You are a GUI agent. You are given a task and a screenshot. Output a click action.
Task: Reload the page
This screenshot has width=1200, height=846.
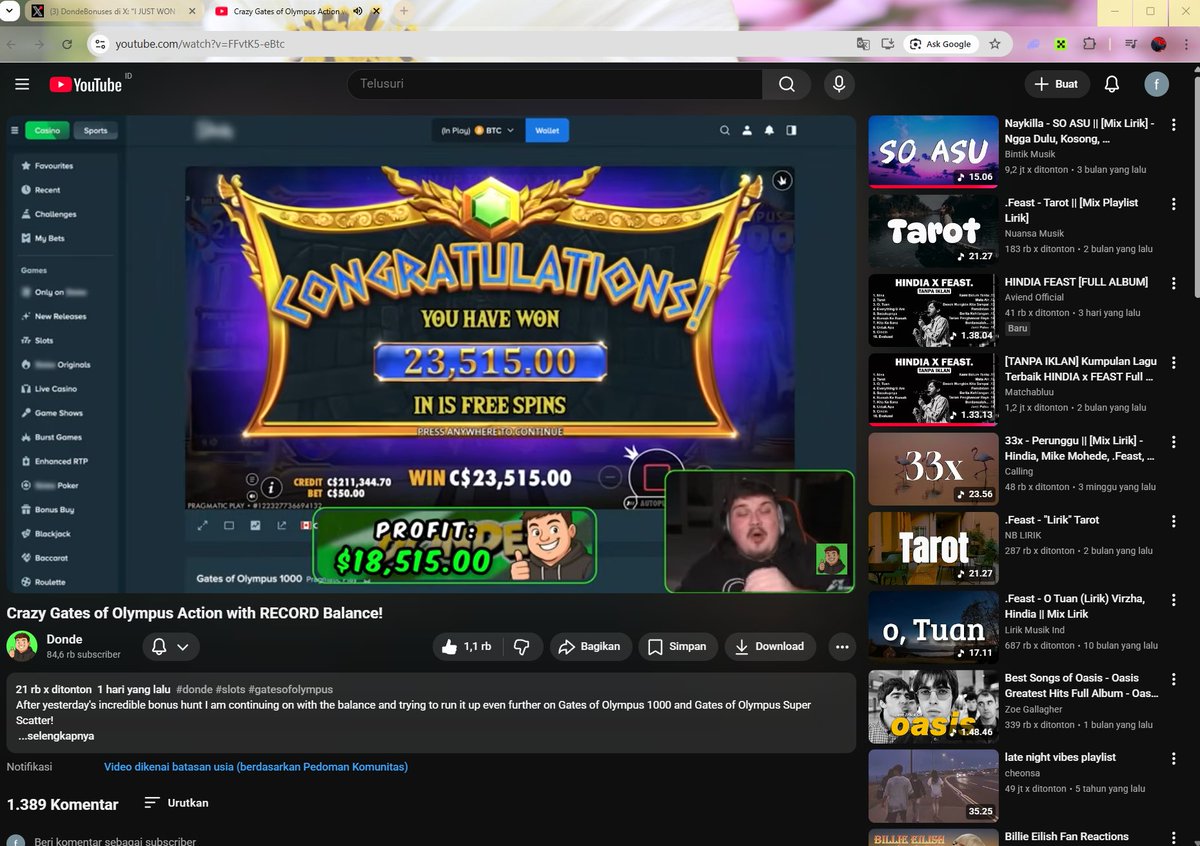pos(67,44)
